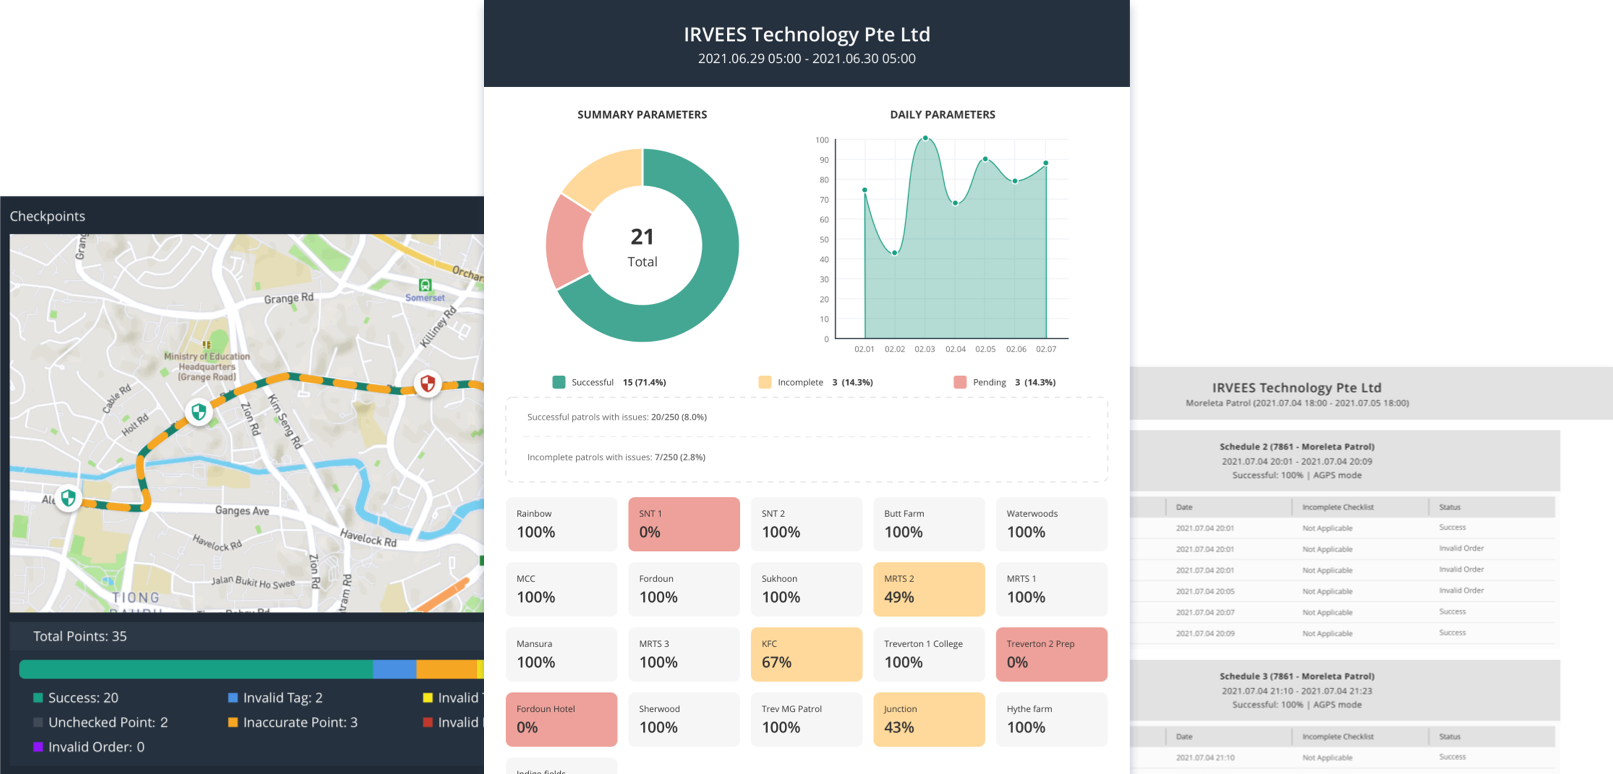Open the Fordoun Hotel 0% tile
This screenshot has height=774, width=1613.
pos(561,719)
